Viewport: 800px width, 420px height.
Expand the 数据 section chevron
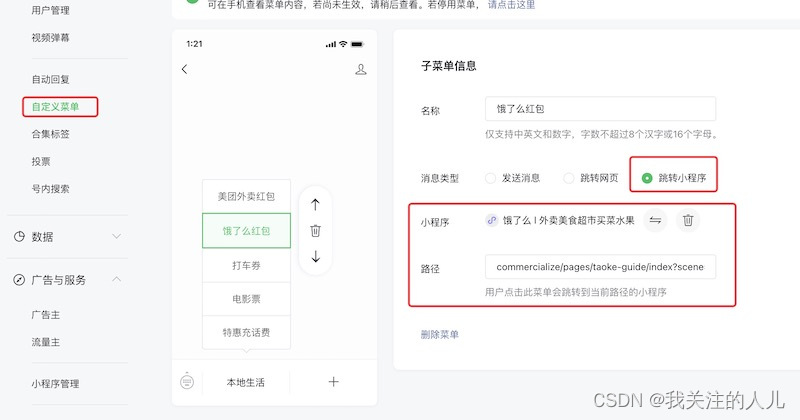[116, 236]
